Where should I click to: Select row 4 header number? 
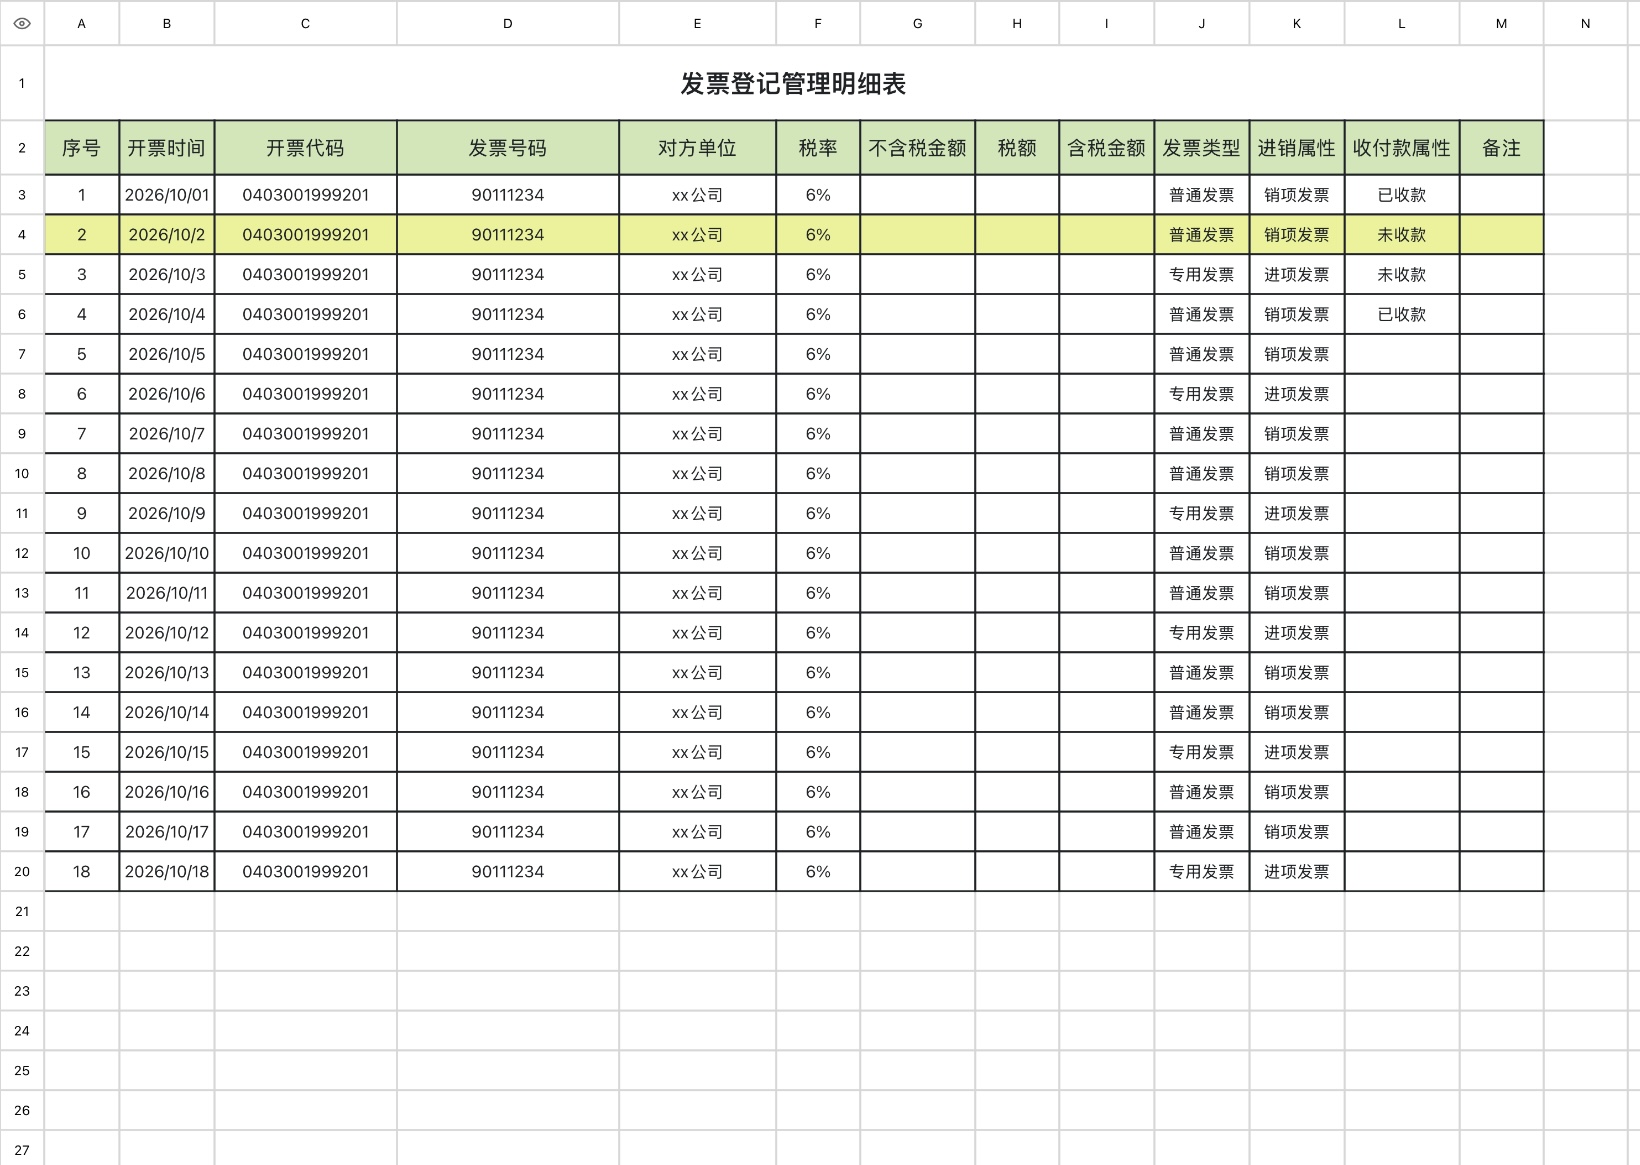(x=22, y=235)
